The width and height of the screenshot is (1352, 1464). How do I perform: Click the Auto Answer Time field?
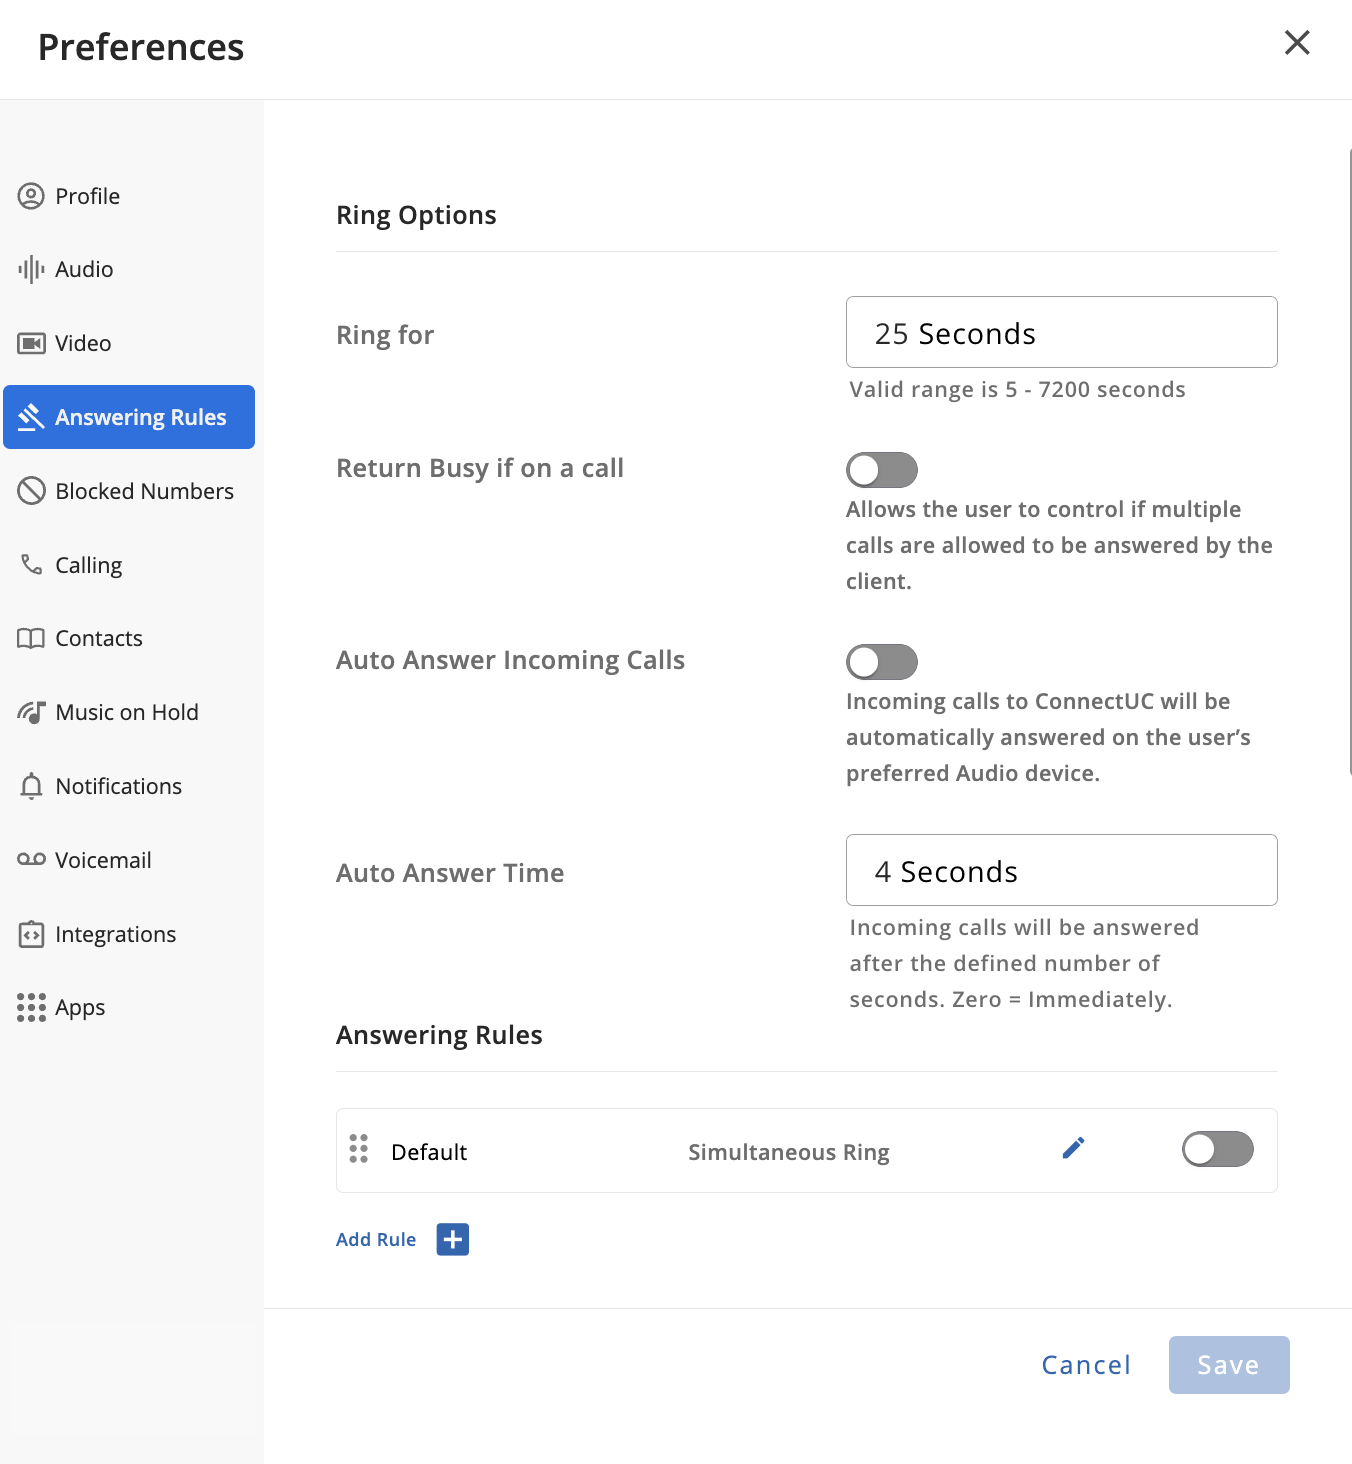[1061, 871]
